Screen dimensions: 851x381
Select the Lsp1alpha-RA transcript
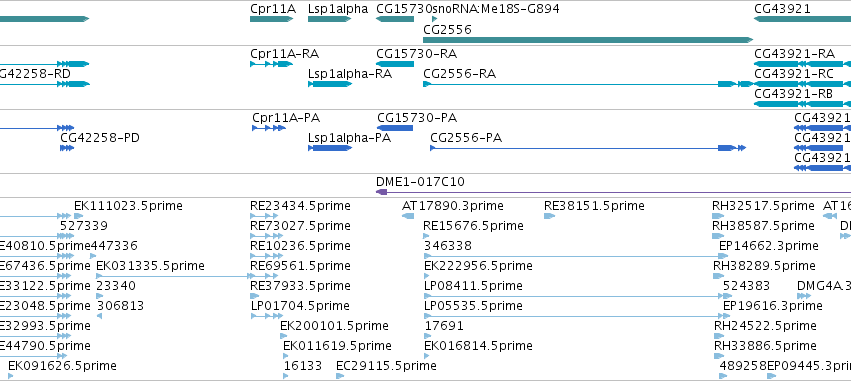click(329, 84)
